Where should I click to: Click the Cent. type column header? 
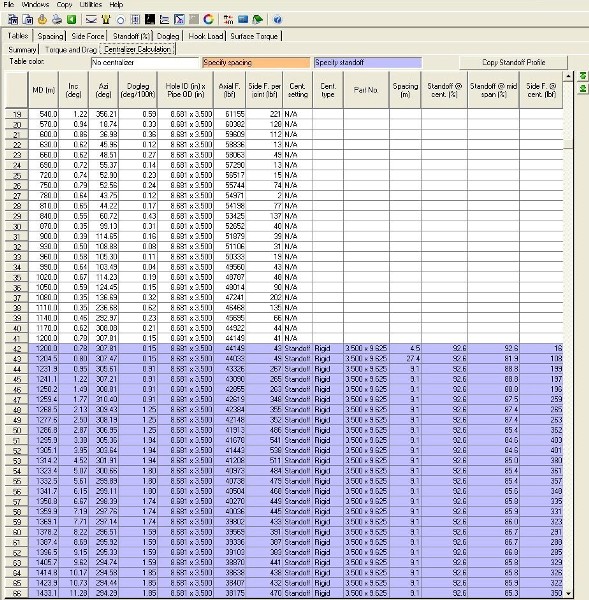[x=328, y=90]
